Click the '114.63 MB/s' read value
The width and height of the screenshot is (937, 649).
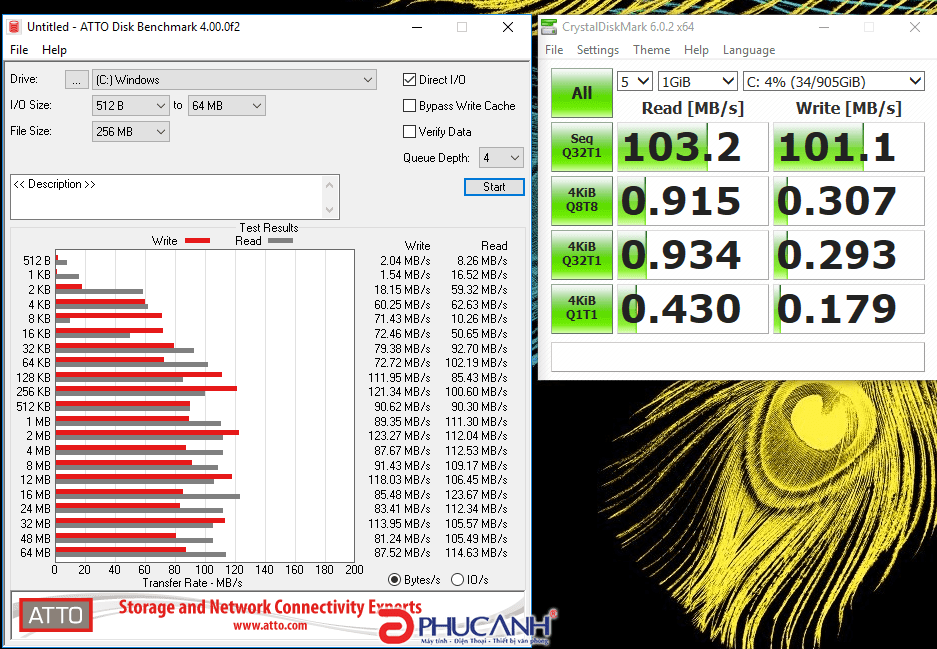click(476, 553)
